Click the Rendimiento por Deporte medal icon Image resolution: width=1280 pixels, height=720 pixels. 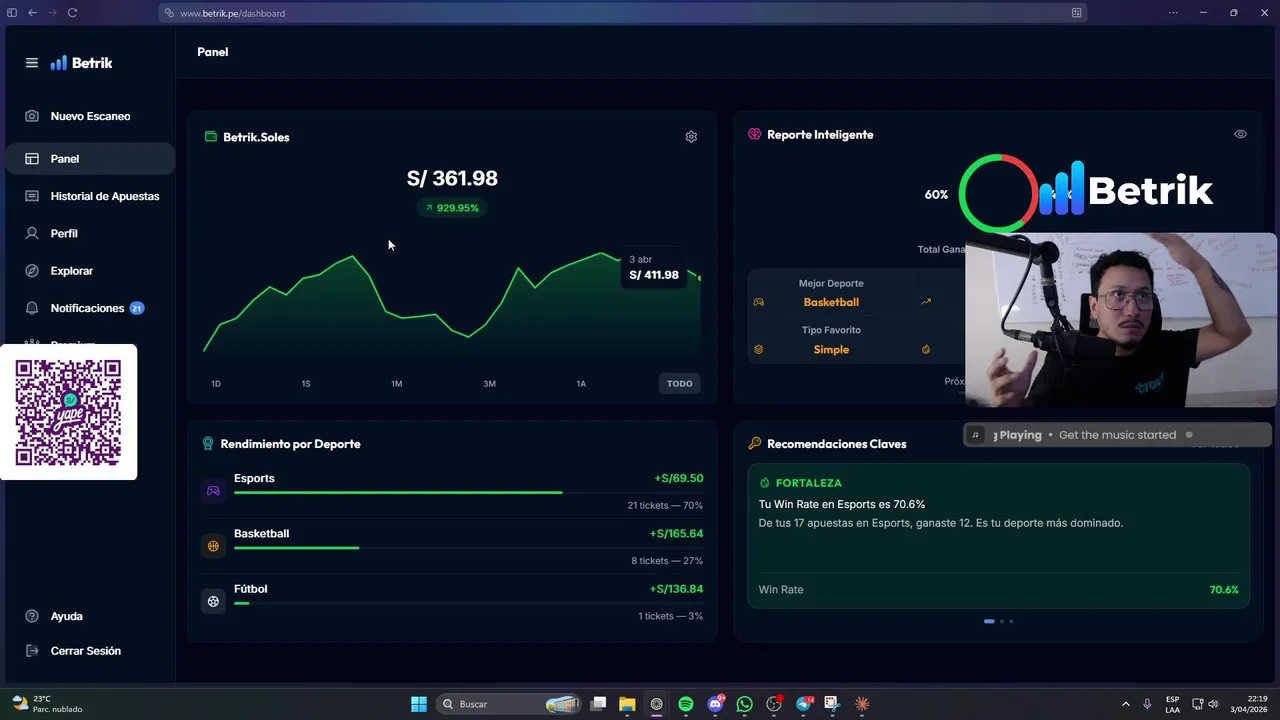(208, 444)
